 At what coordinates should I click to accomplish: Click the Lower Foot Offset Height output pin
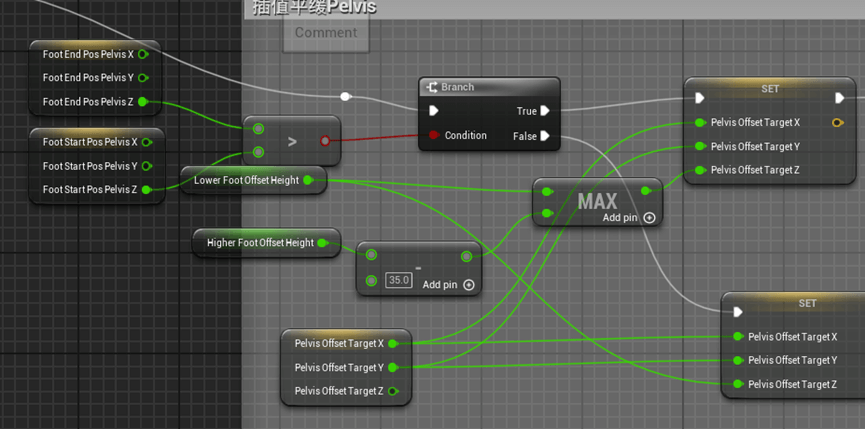point(308,181)
